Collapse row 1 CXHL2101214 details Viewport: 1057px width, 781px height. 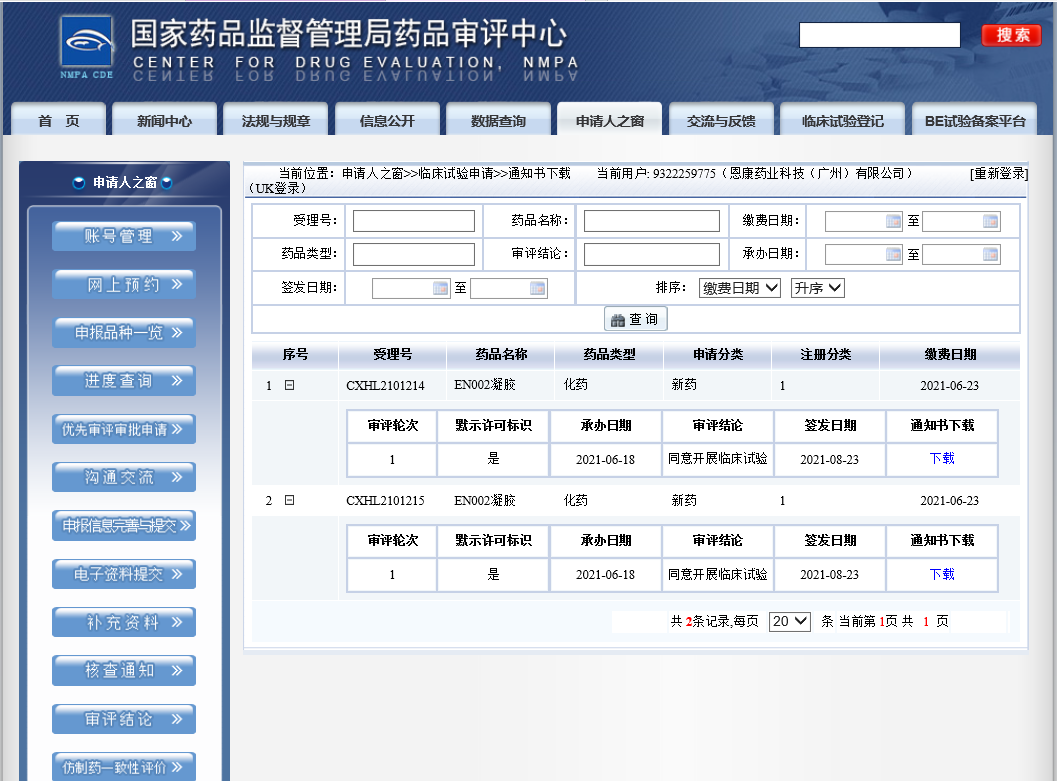coord(289,385)
